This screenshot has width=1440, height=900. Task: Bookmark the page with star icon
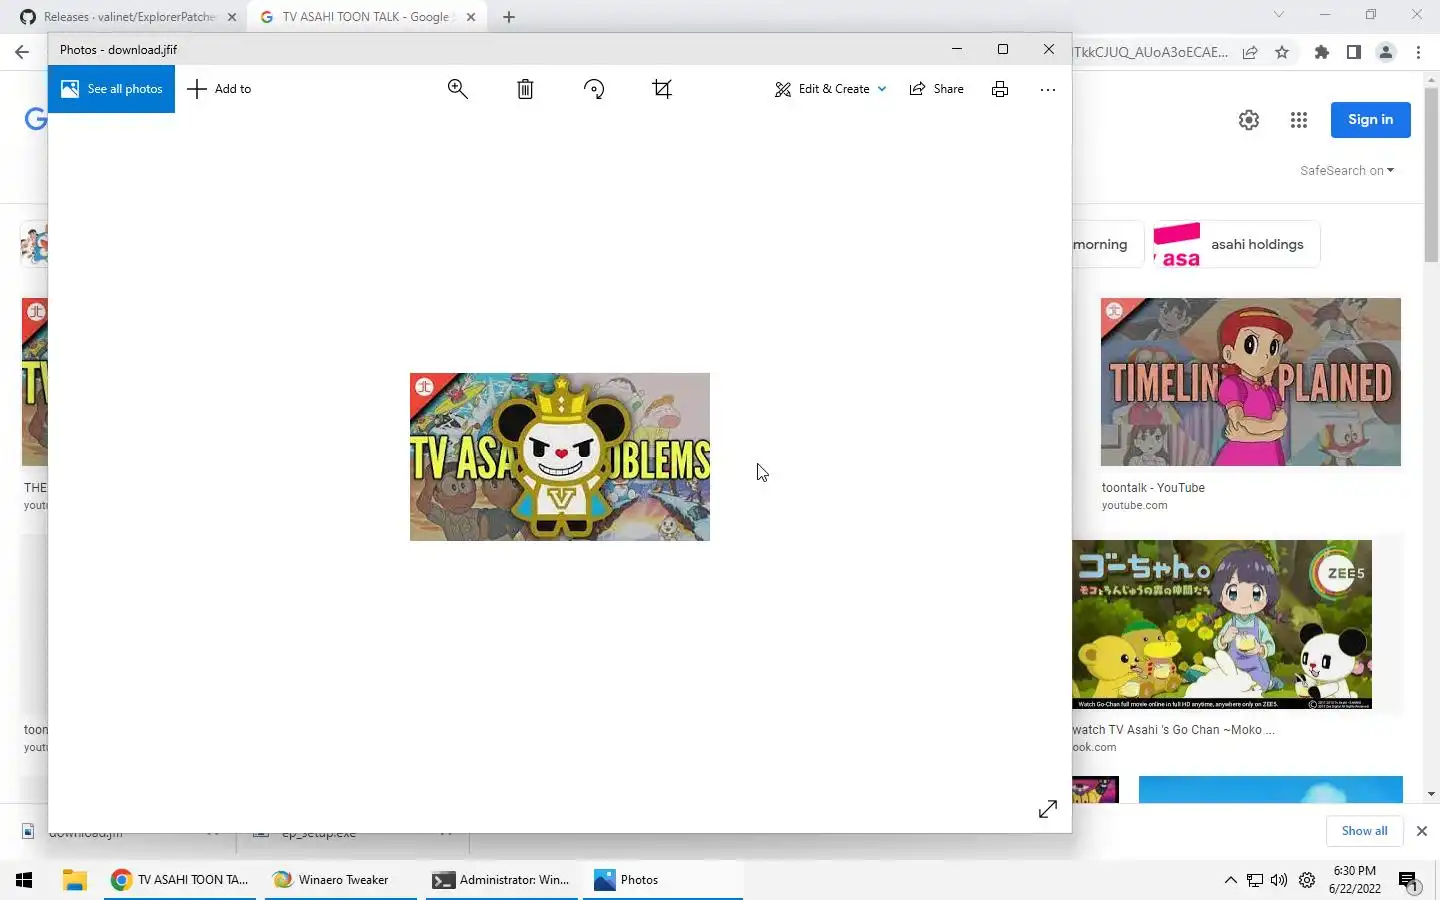click(1282, 52)
